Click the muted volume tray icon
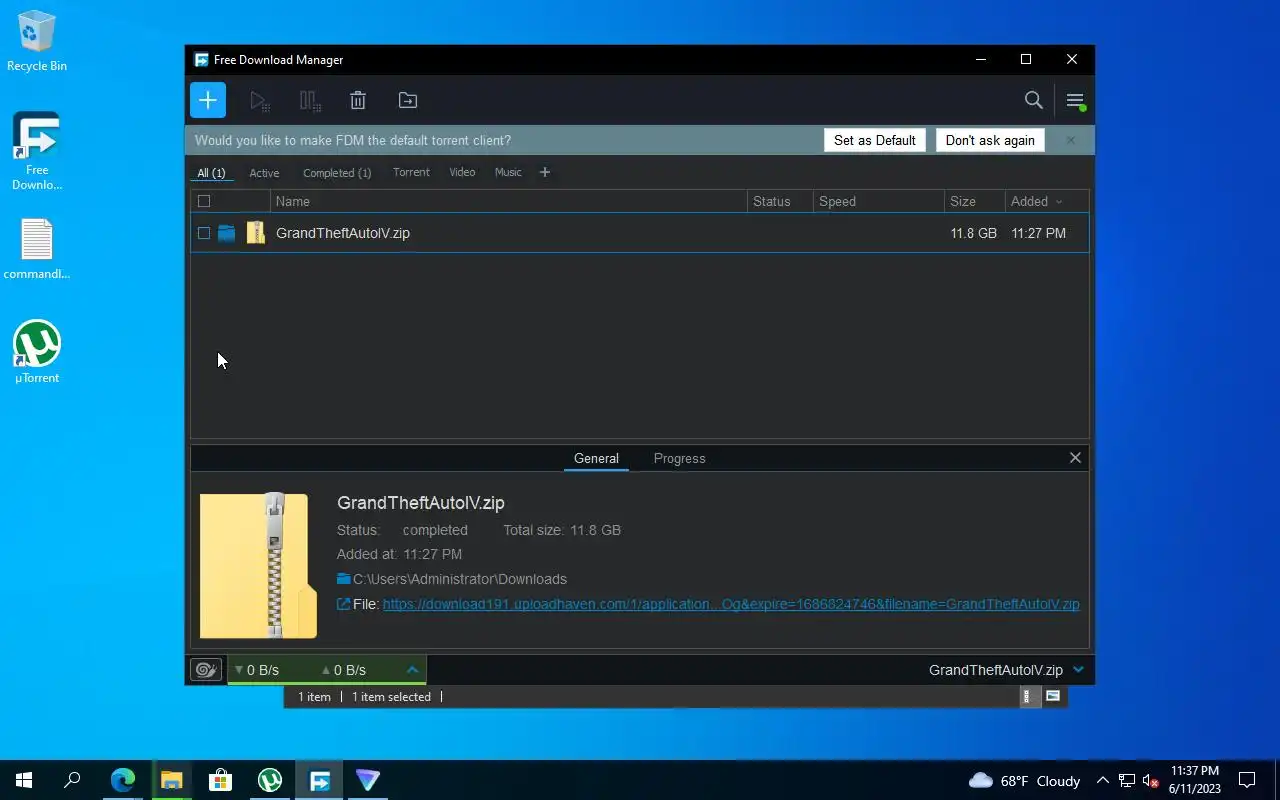 [x=1151, y=780]
